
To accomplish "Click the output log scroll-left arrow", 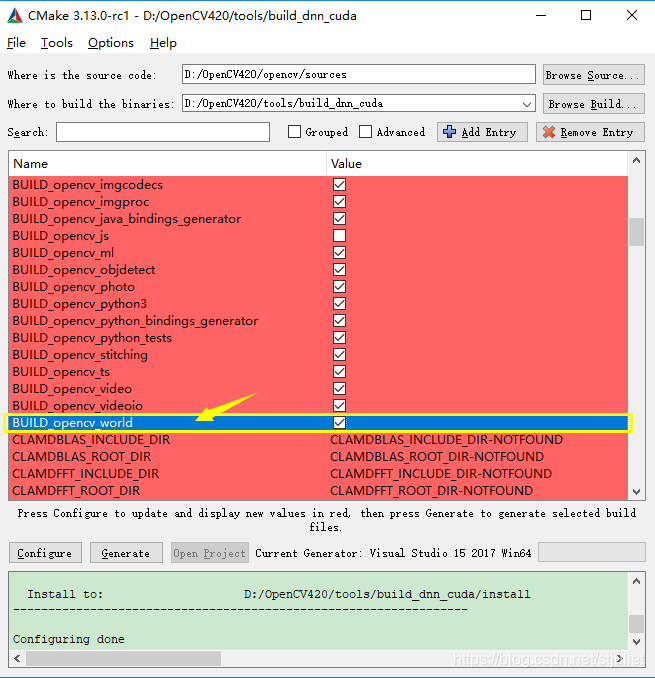I will click(x=17, y=659).
